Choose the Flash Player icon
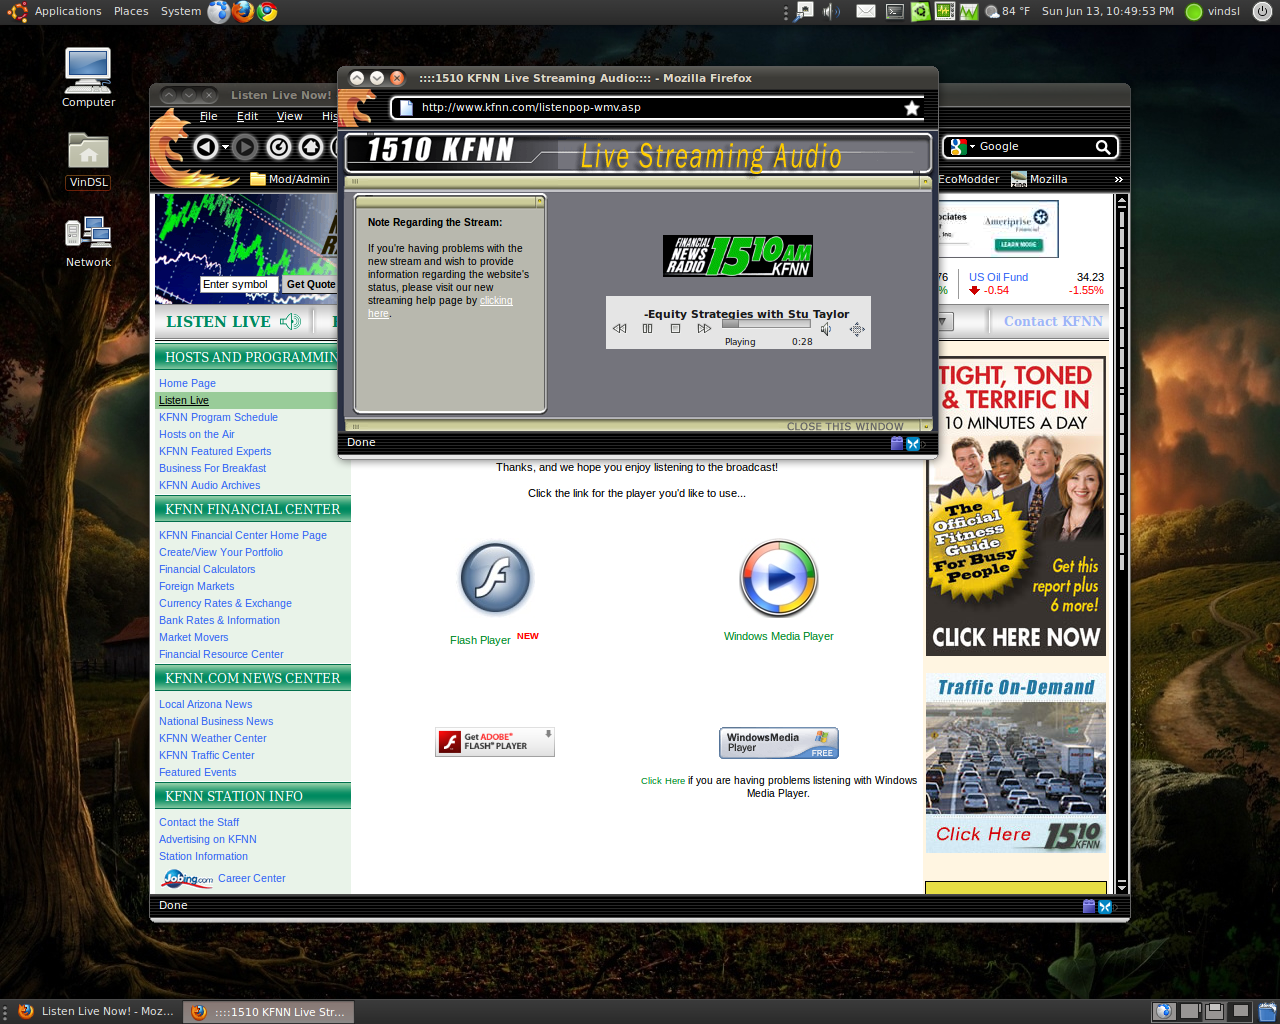The width and height of the screenshot is (1280, 1024). click(495, 579)
